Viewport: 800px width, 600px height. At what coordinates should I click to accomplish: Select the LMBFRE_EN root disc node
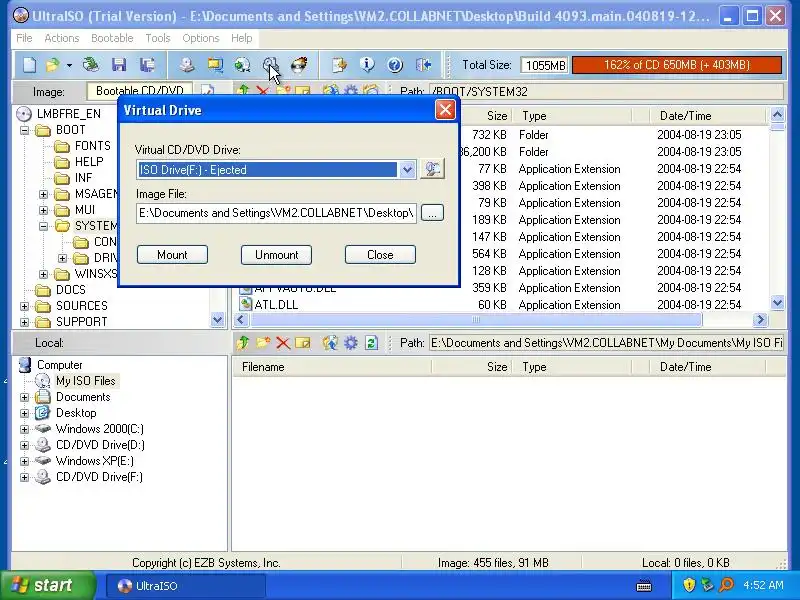(x=68, y=114)
